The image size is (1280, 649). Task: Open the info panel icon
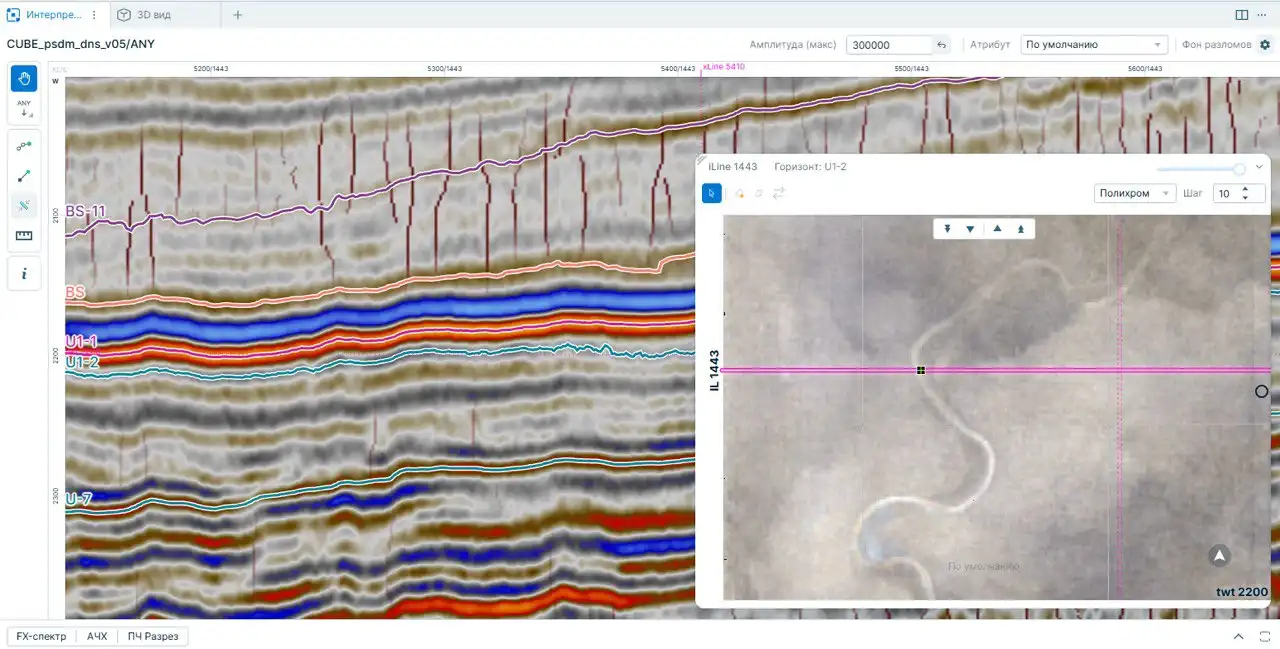click(24, 274)
